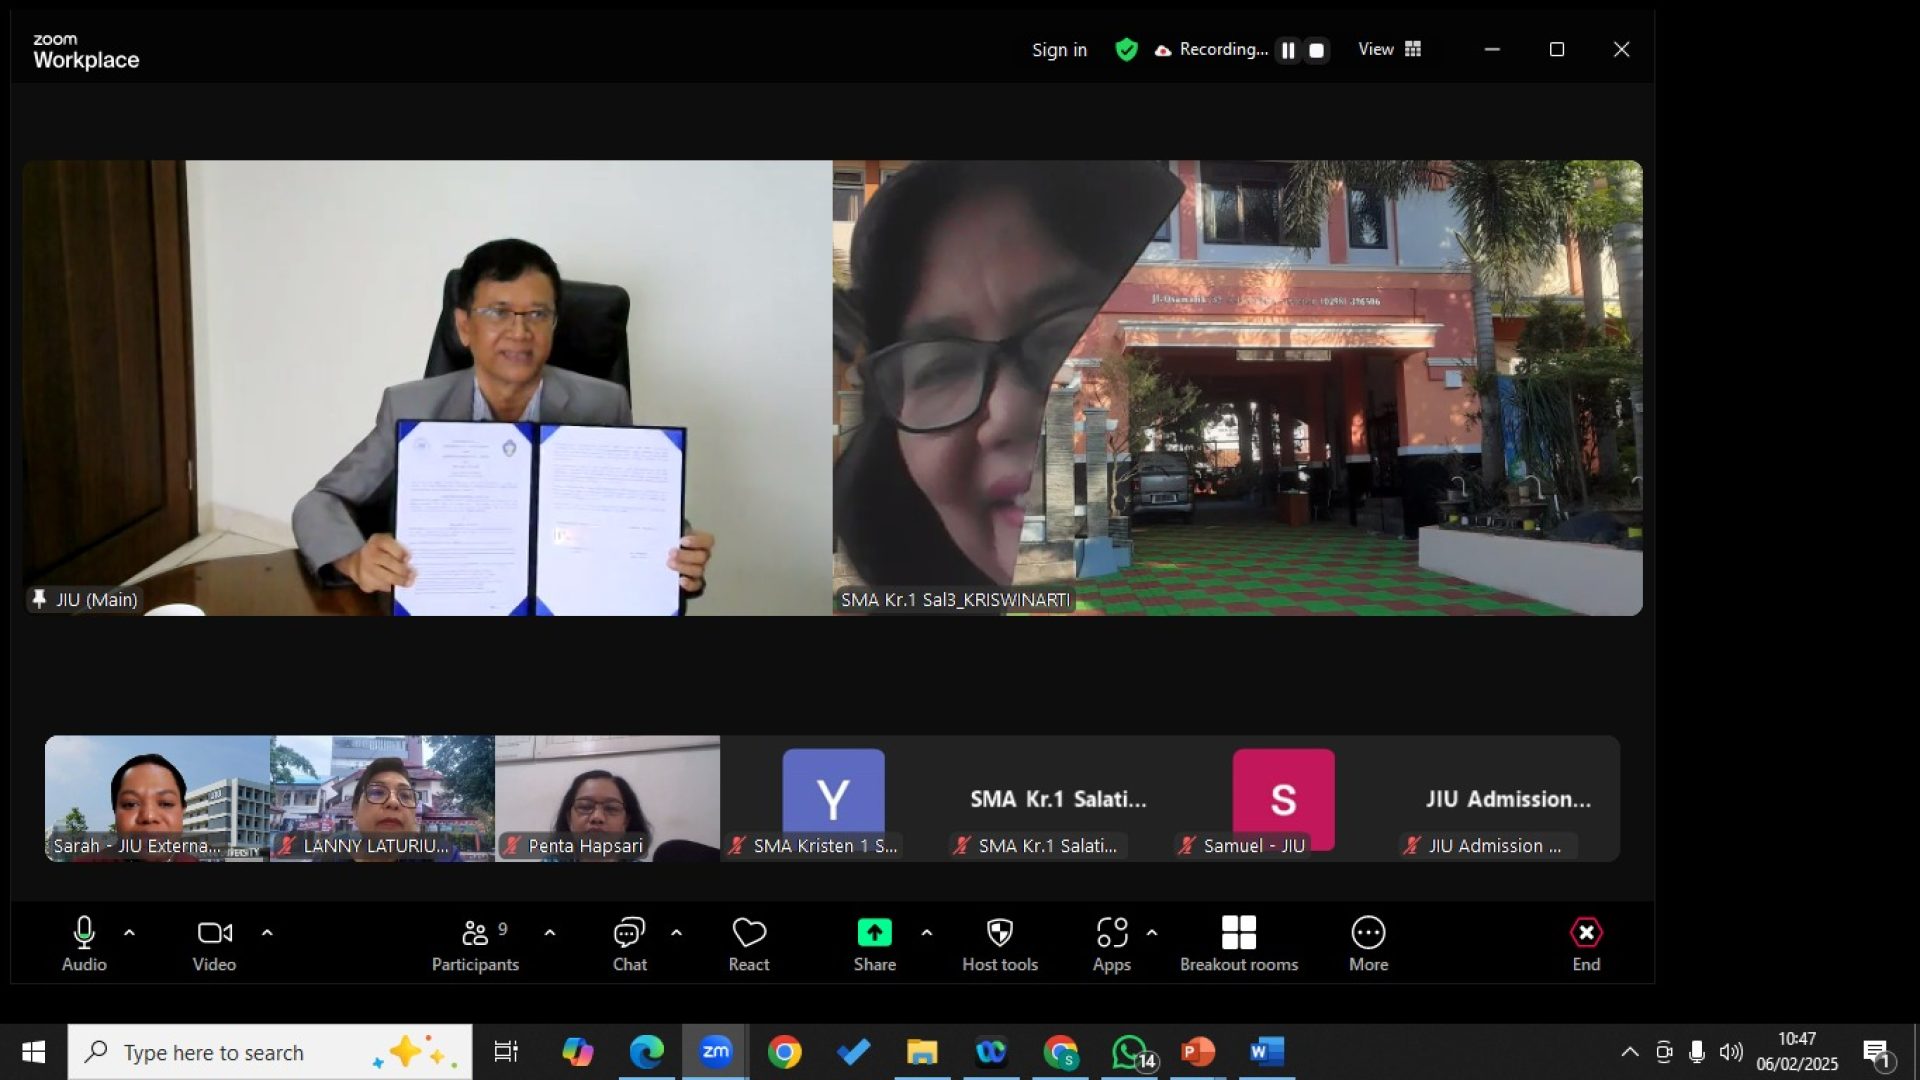Open the Apps icon
The width and height of the screenshot is (1920, 1080).
point(1111,933)
